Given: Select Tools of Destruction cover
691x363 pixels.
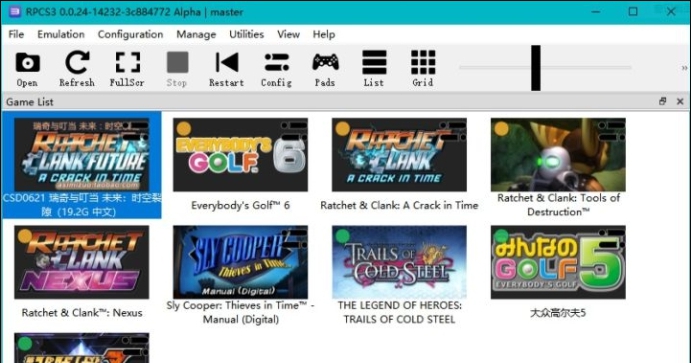Looking at the screenshot, I should click(x=558, y=155).
